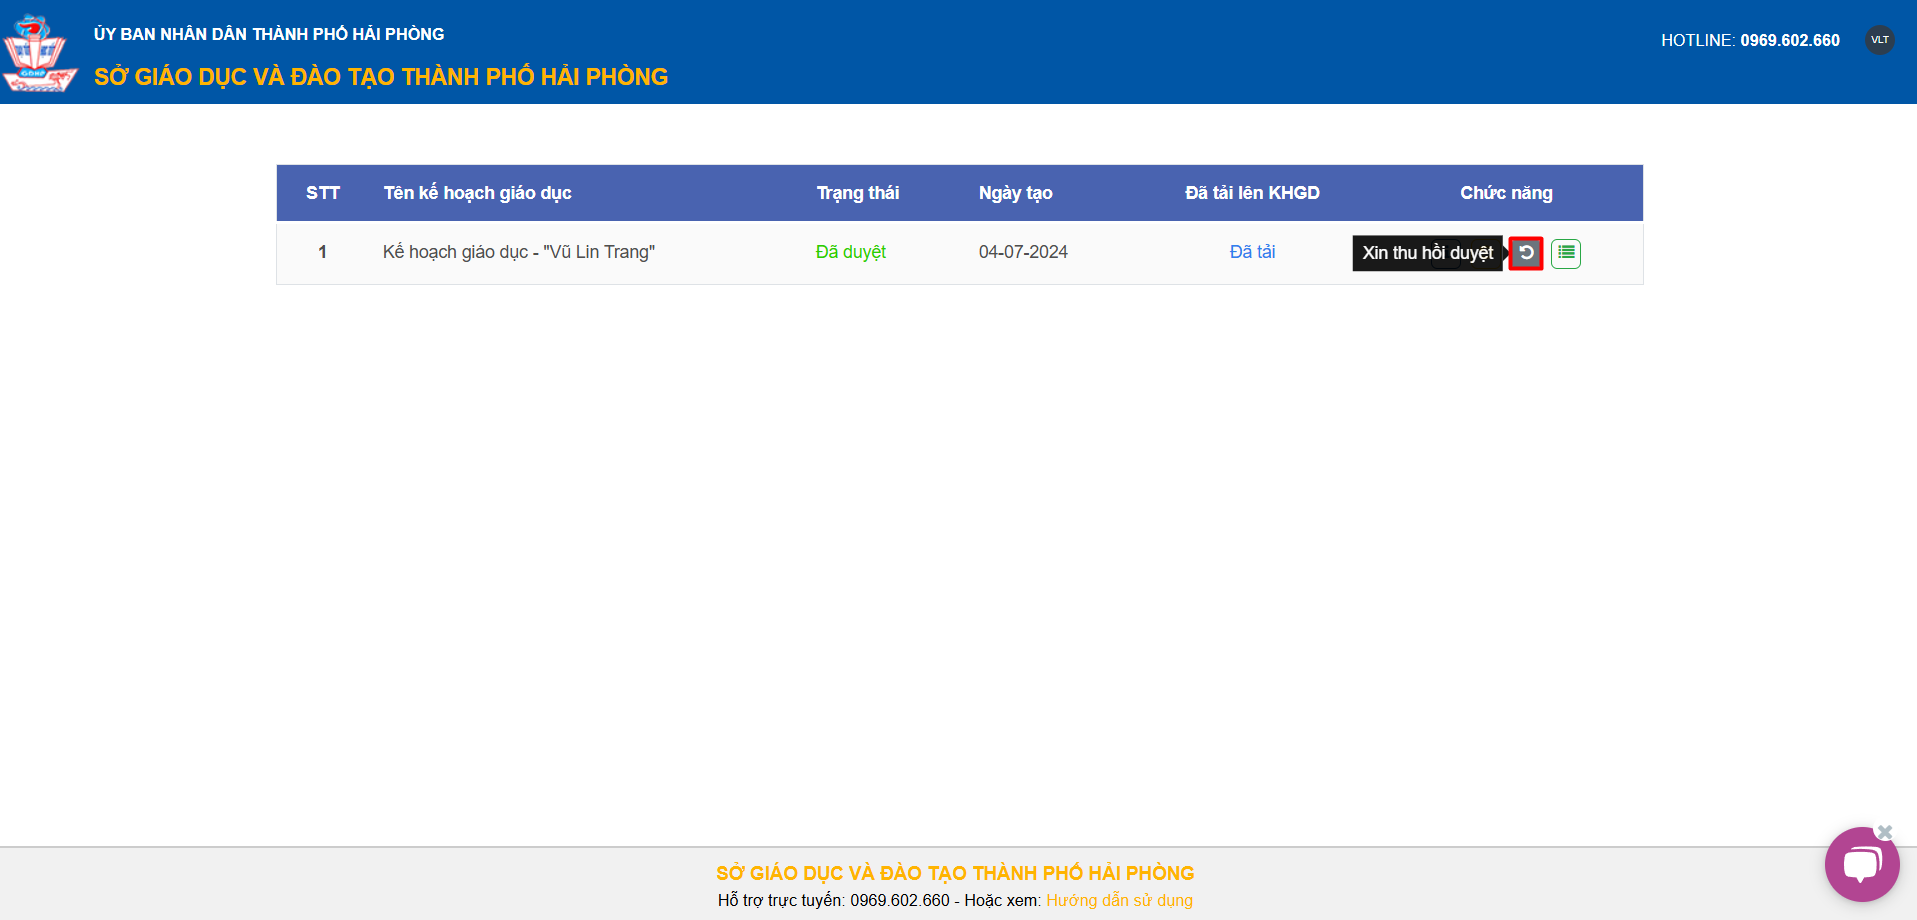1917x920 pixels.
Task: Click the Trạng thái column header
Action: 857,193
